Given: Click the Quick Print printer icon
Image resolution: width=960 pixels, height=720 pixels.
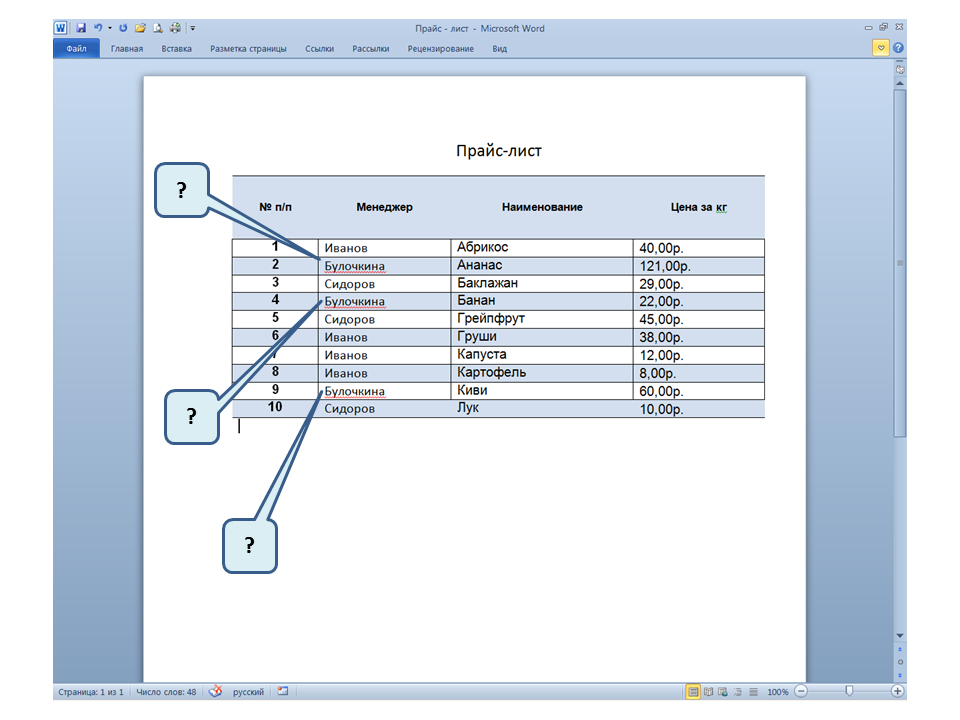Looking at the screenshot, I should click(176, 28).
